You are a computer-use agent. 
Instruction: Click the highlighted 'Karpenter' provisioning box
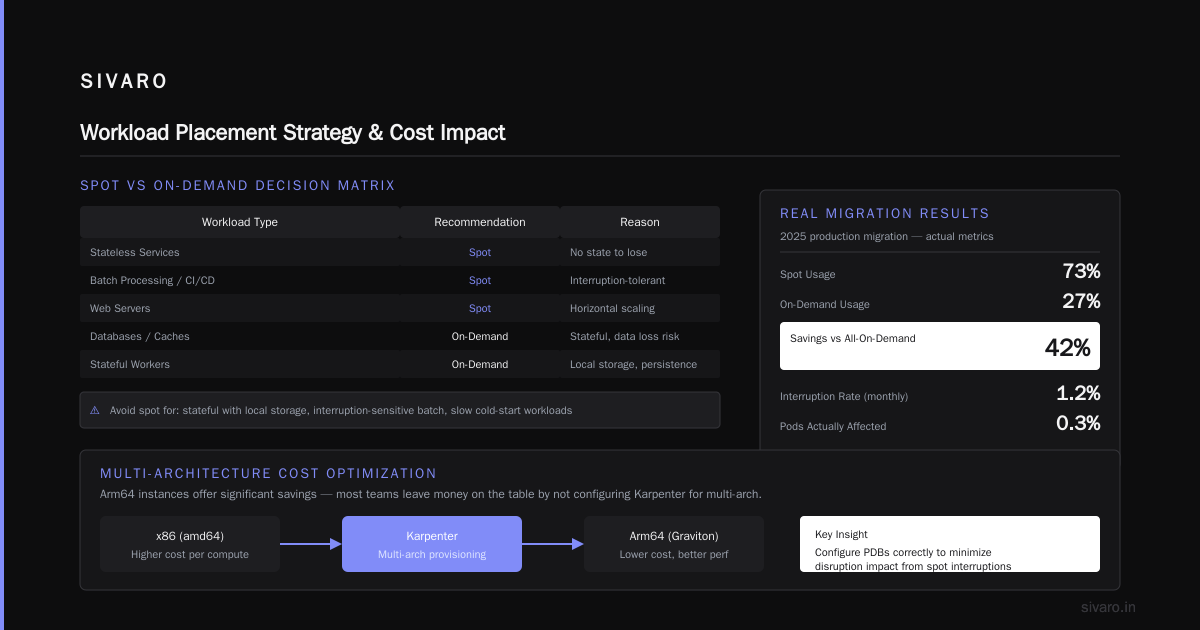[x=432, y=544]
